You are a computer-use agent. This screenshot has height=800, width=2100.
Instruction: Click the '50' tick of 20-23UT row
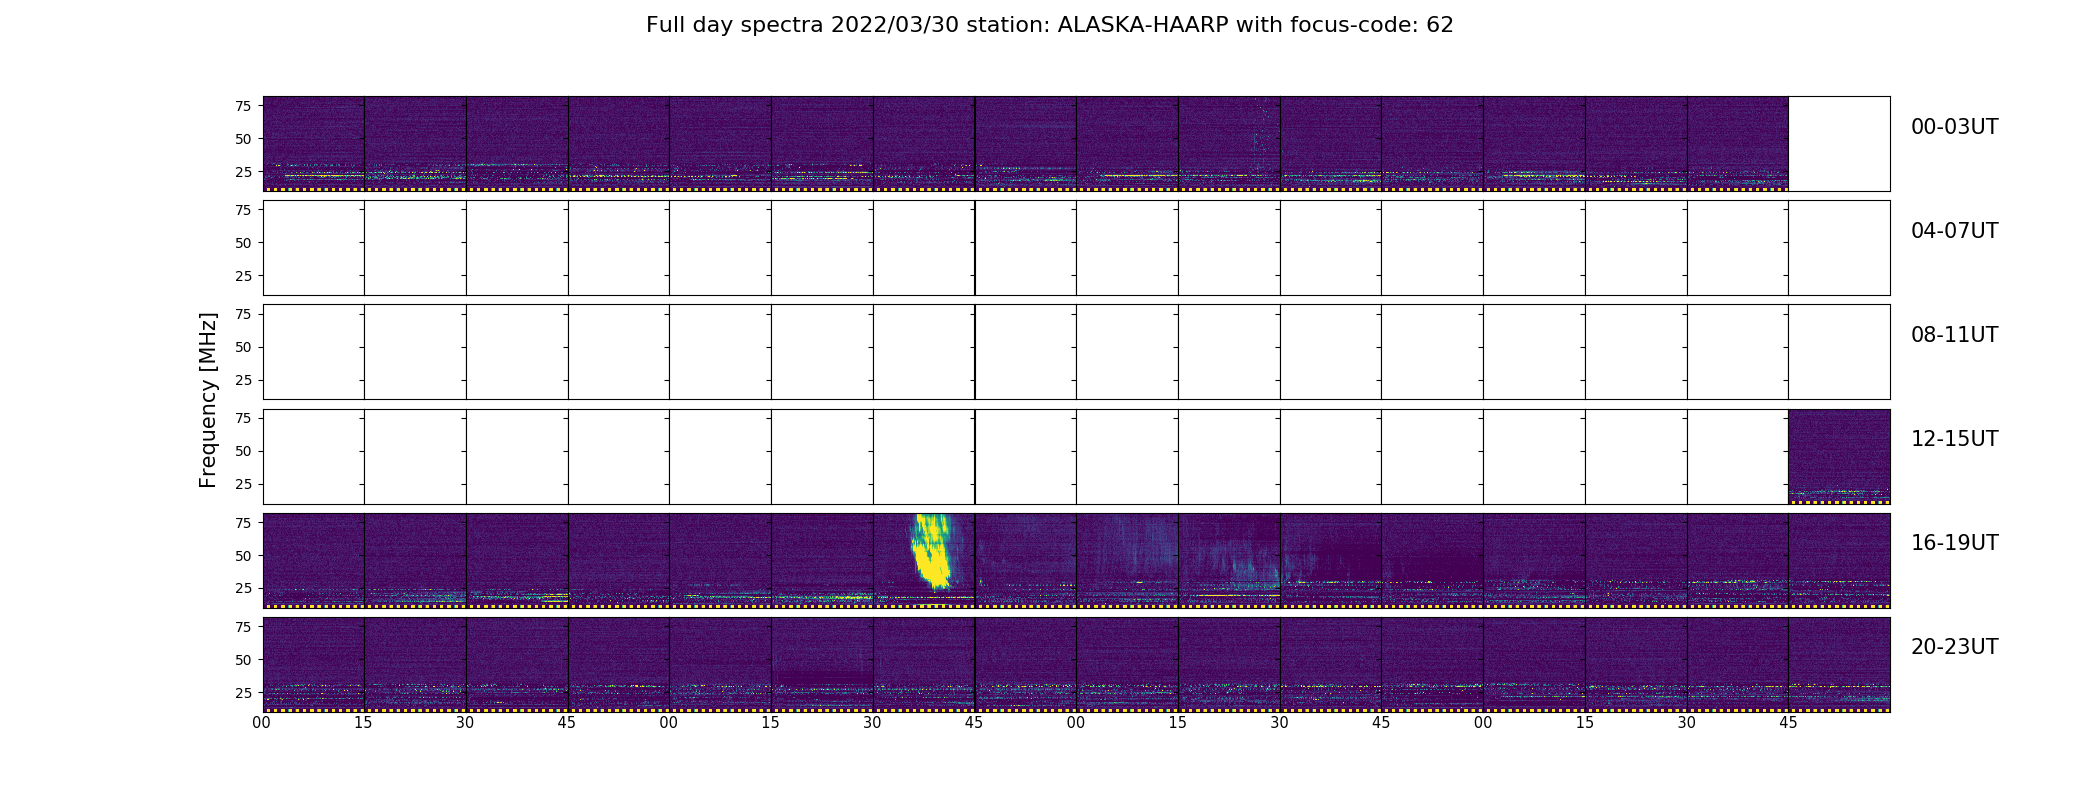point(243,659)
